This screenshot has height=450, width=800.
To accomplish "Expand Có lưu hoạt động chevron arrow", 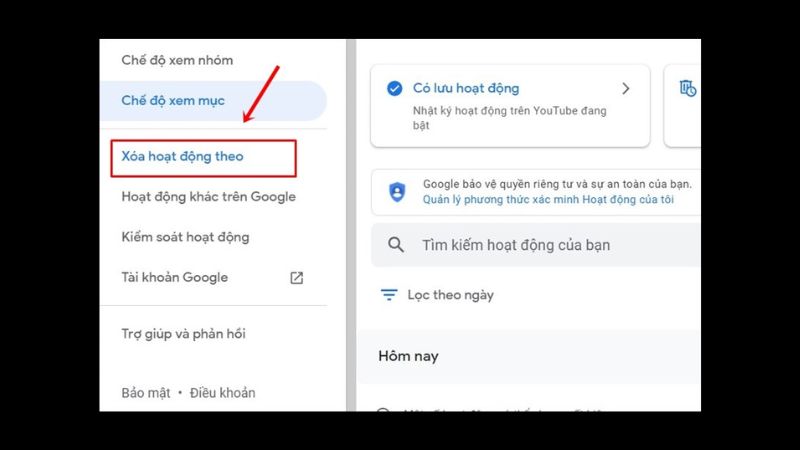I will pyautogui.click(x=626, y=89).
